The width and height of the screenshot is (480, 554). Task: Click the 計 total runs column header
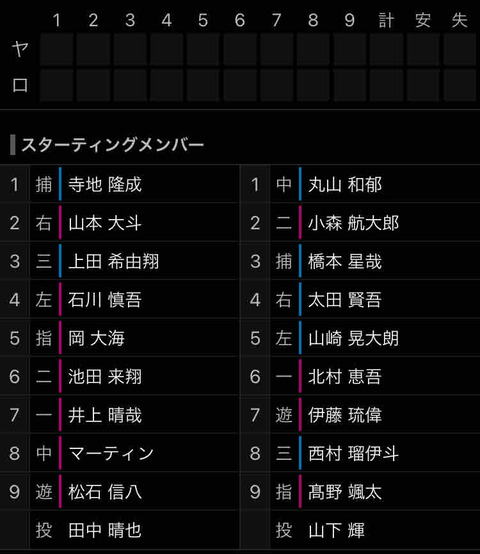386,20
